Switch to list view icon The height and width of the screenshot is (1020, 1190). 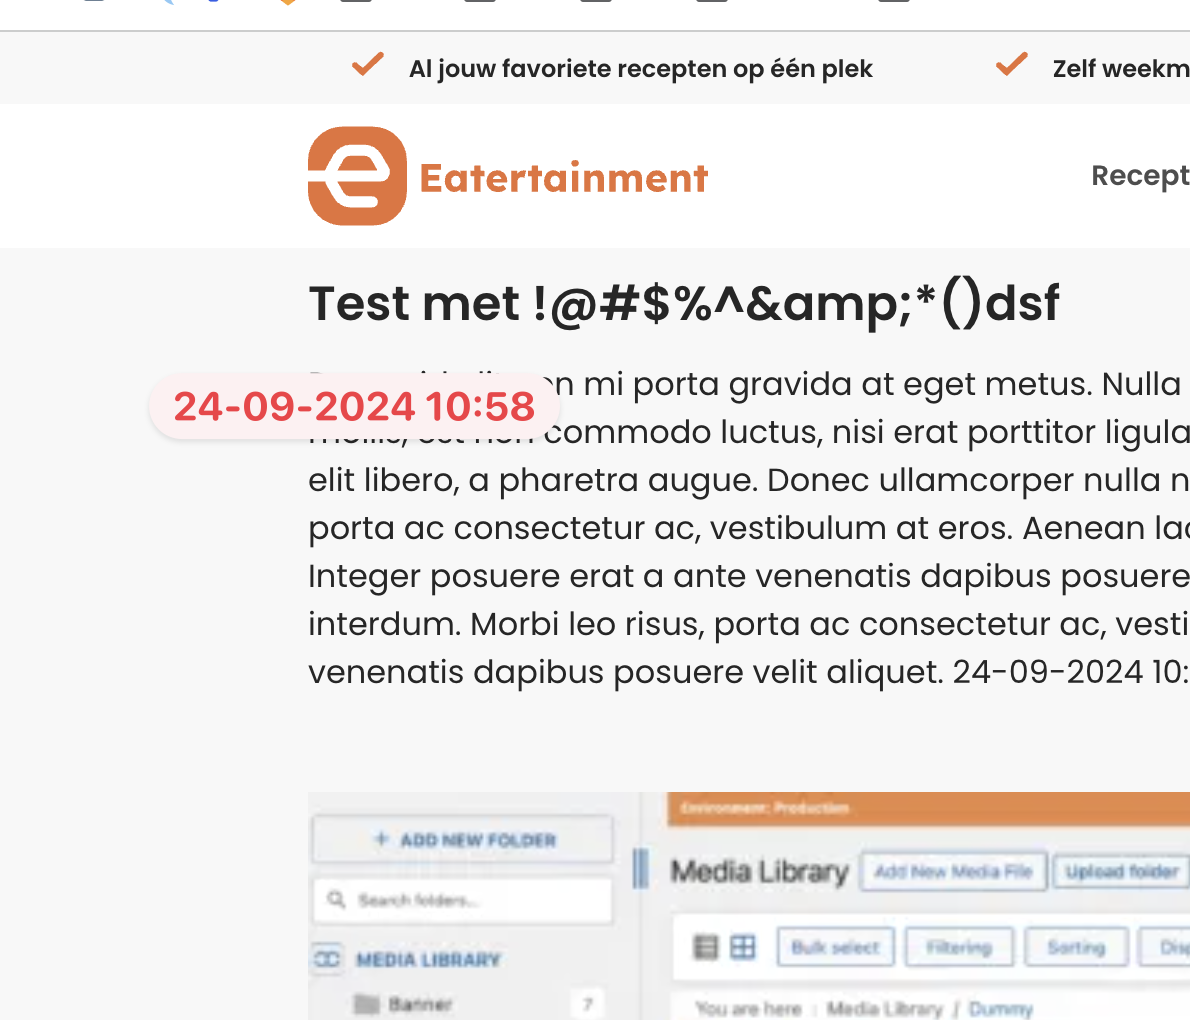pos(705,947)
